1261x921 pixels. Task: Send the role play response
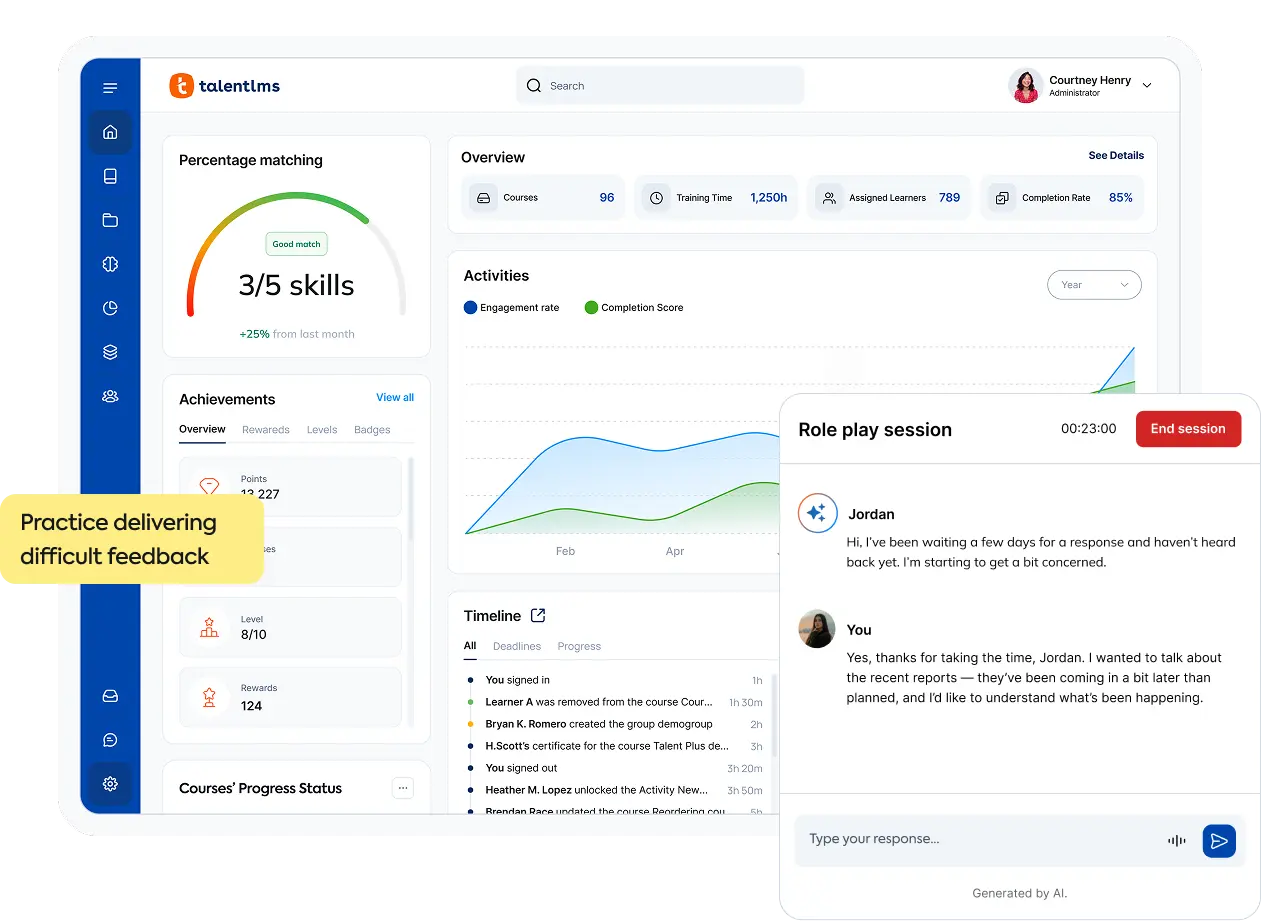pos(1219,841)
